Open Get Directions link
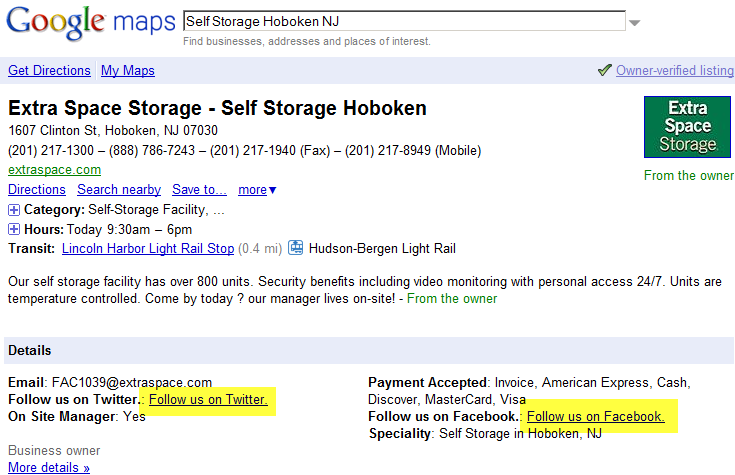Image resolution: width=735 pixels, height=475 pixels. [x=49, y=71]
